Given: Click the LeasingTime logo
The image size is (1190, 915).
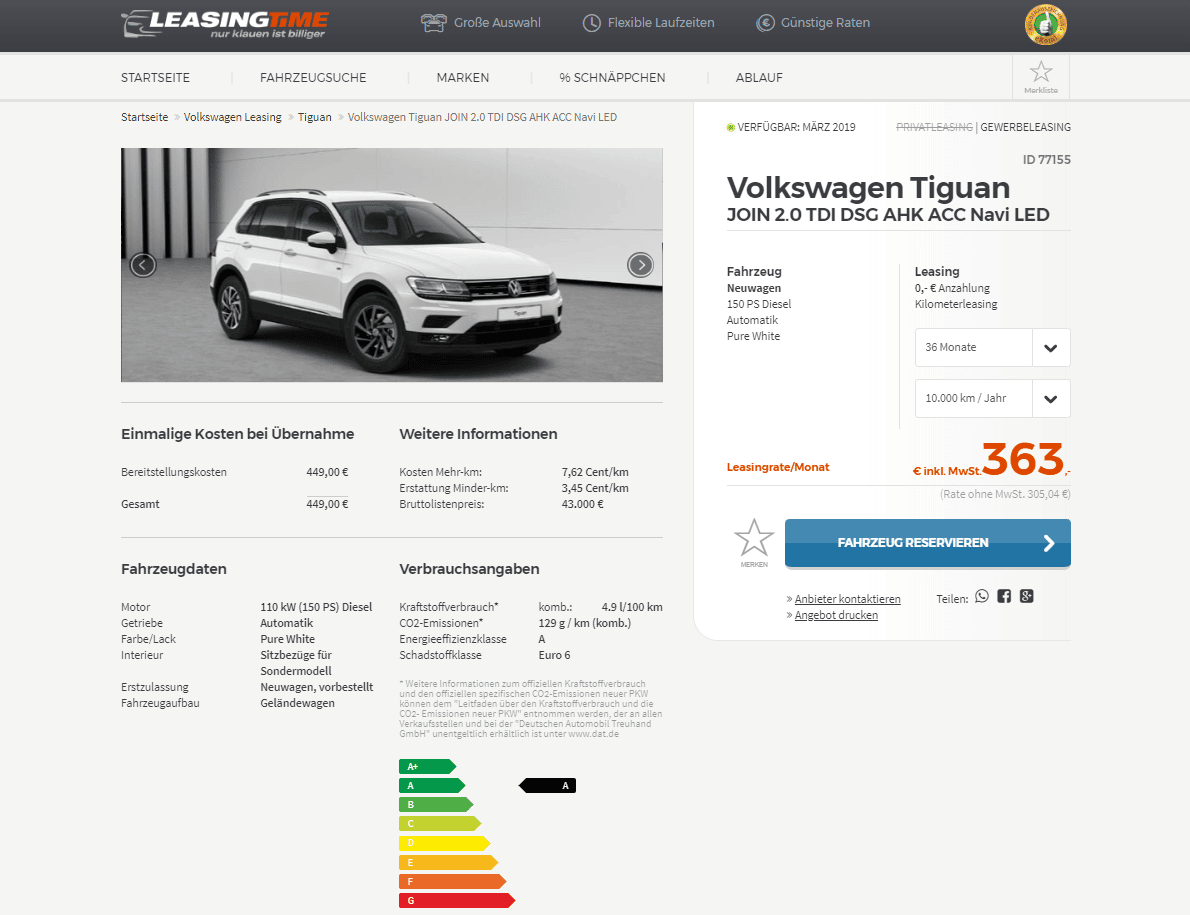Looking at the screenshot, I should click(225, 24).
